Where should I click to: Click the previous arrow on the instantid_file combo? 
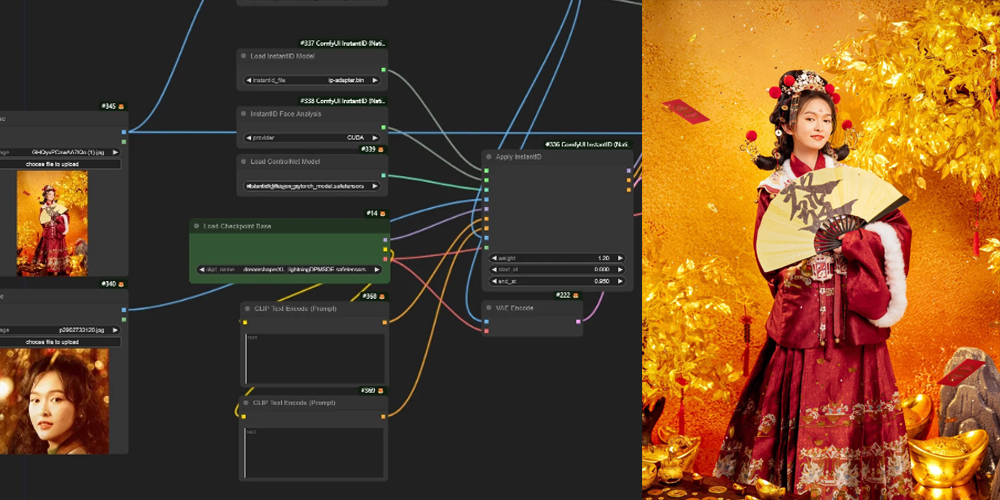pyautogui.click(x=248, y=80)
